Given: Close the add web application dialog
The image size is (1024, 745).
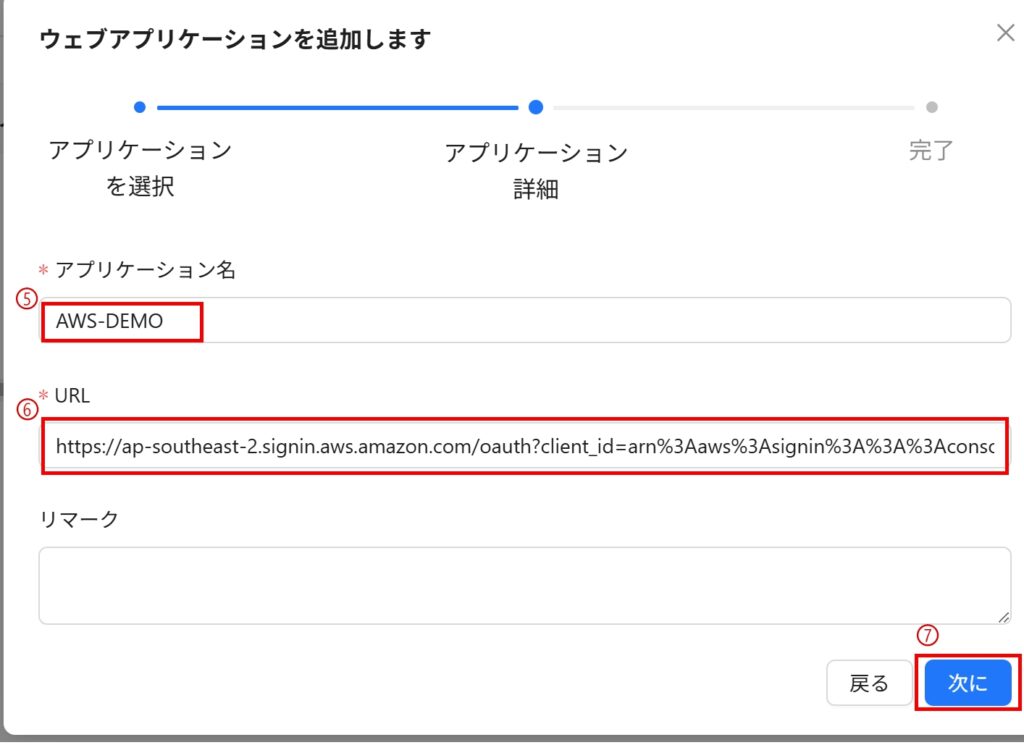Looking at the screenshot, I should click(1005, 33).
